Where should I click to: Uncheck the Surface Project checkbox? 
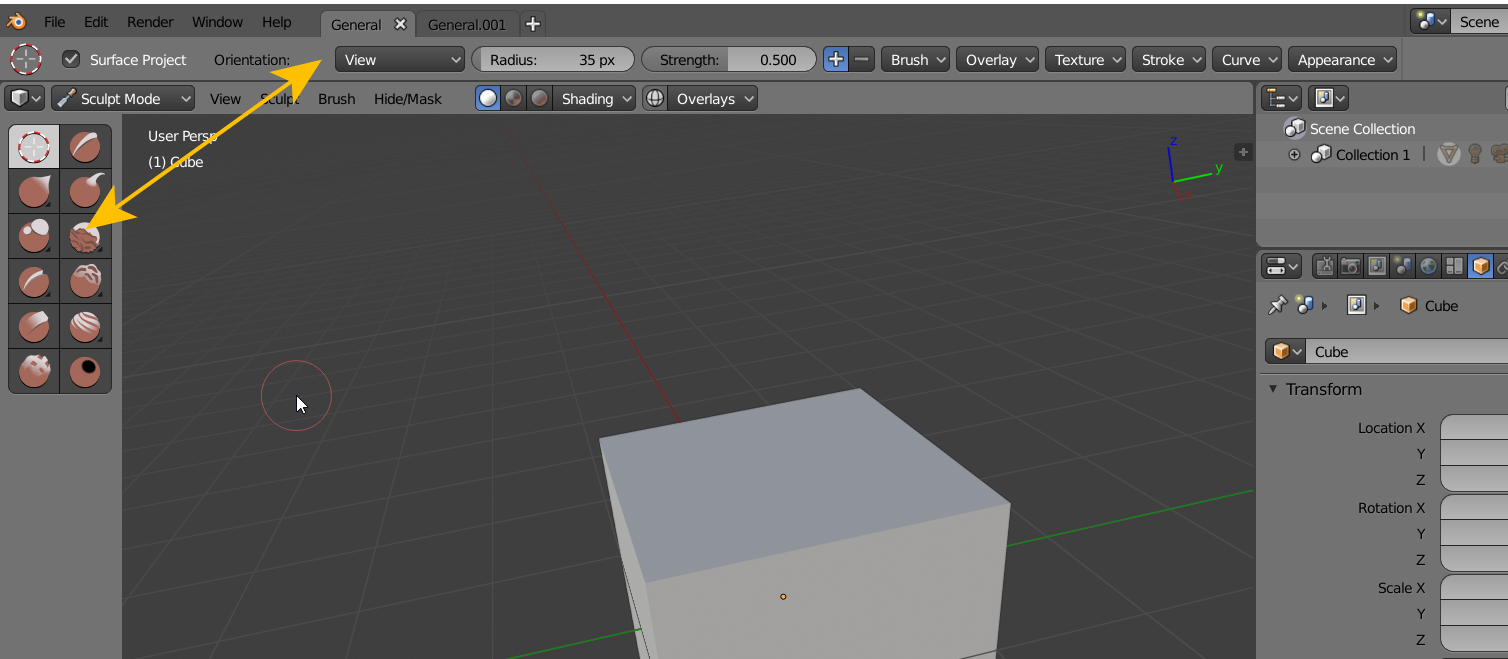coord(71,59)
